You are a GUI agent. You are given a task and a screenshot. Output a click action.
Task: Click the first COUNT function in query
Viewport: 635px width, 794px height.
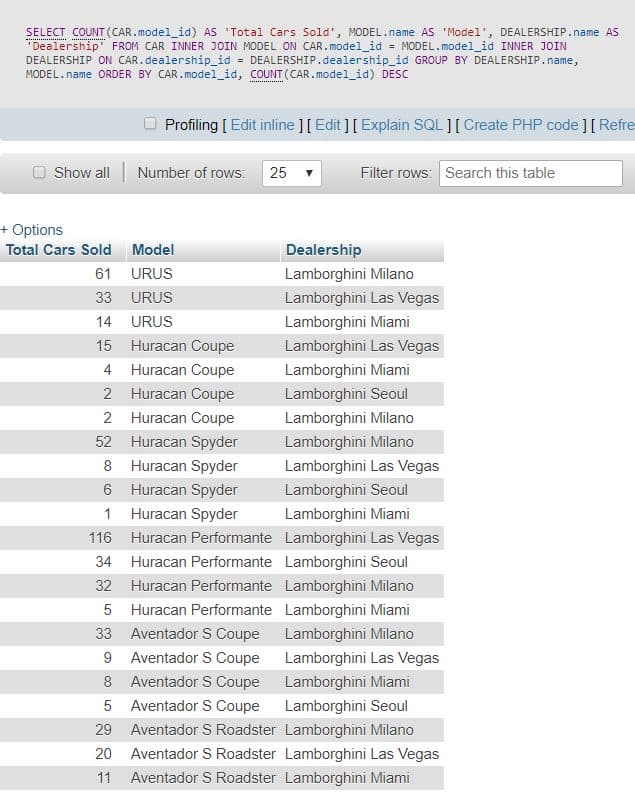pos(88,32)
